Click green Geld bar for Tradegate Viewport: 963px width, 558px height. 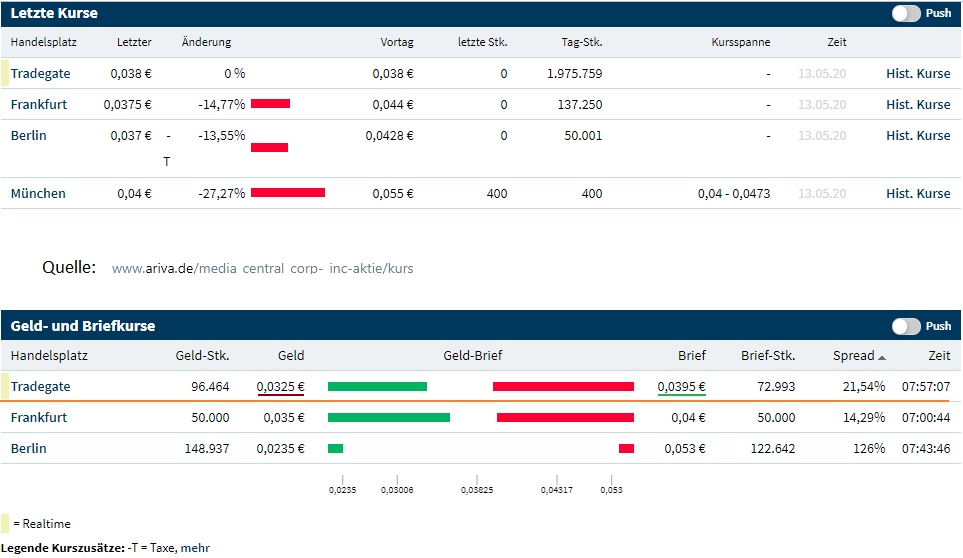(377, 386)
